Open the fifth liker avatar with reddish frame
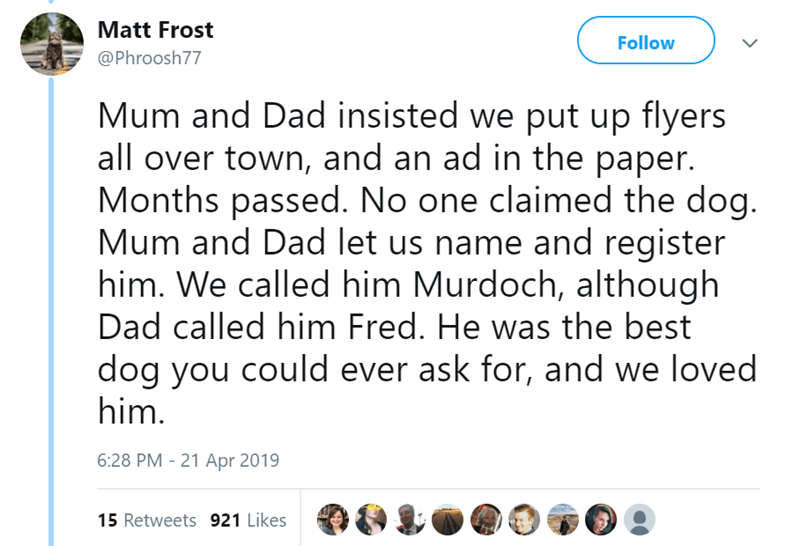The width and height of the screenshot is (800, 546). [487, 519]
